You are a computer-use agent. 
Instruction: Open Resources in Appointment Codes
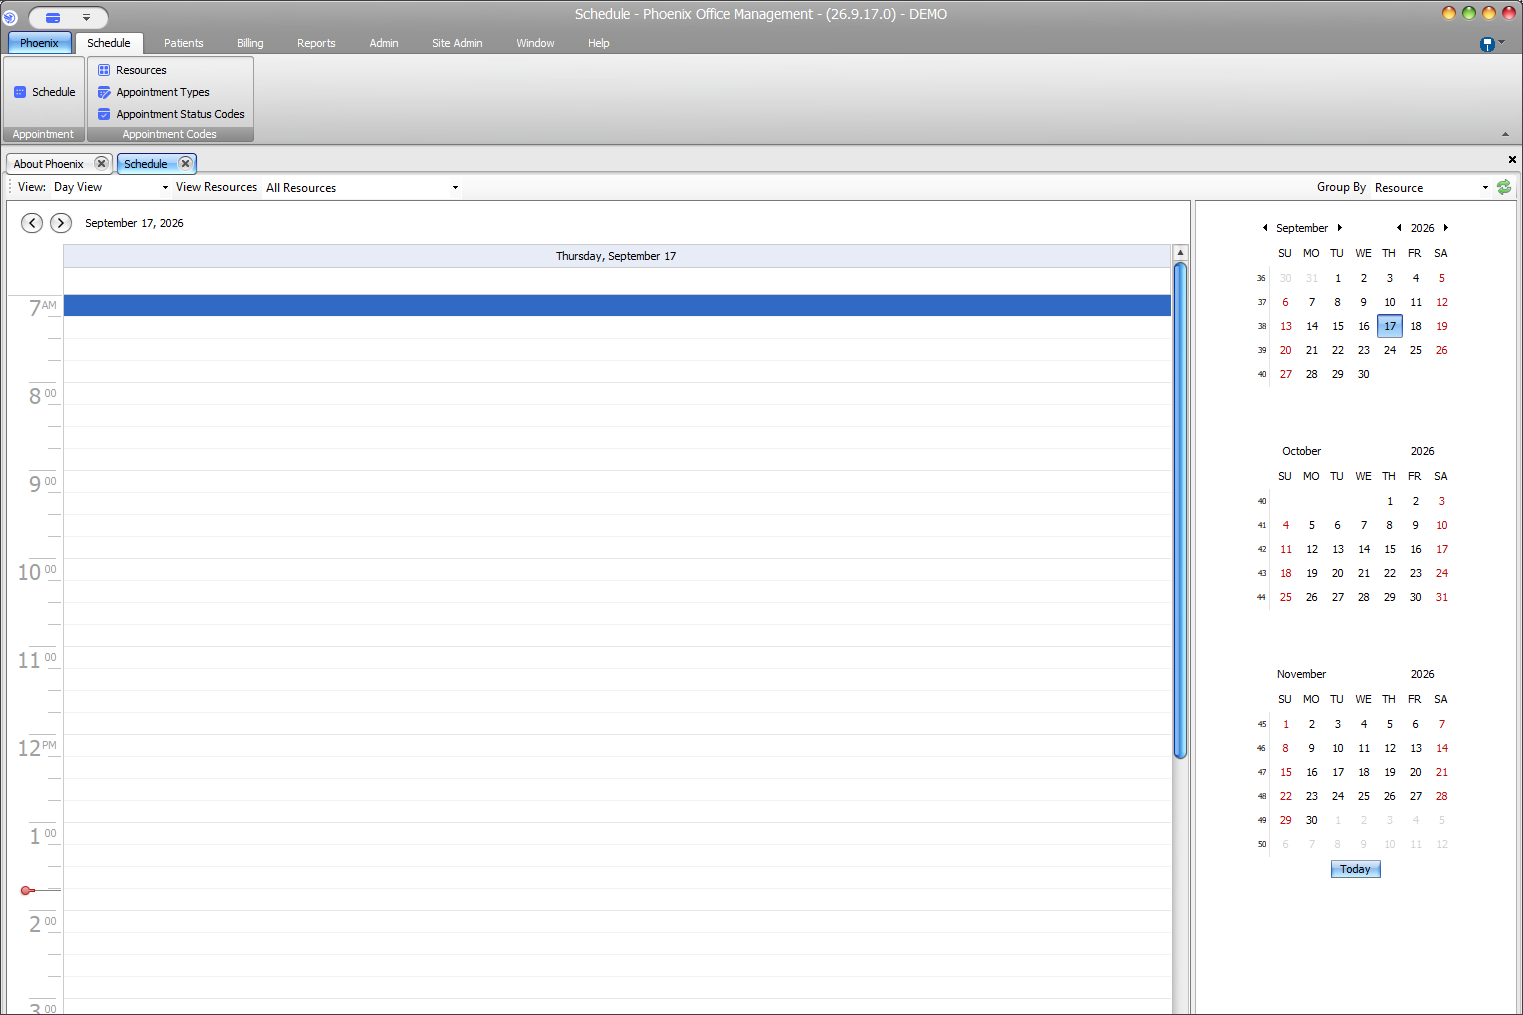click(x=132, y=70)
